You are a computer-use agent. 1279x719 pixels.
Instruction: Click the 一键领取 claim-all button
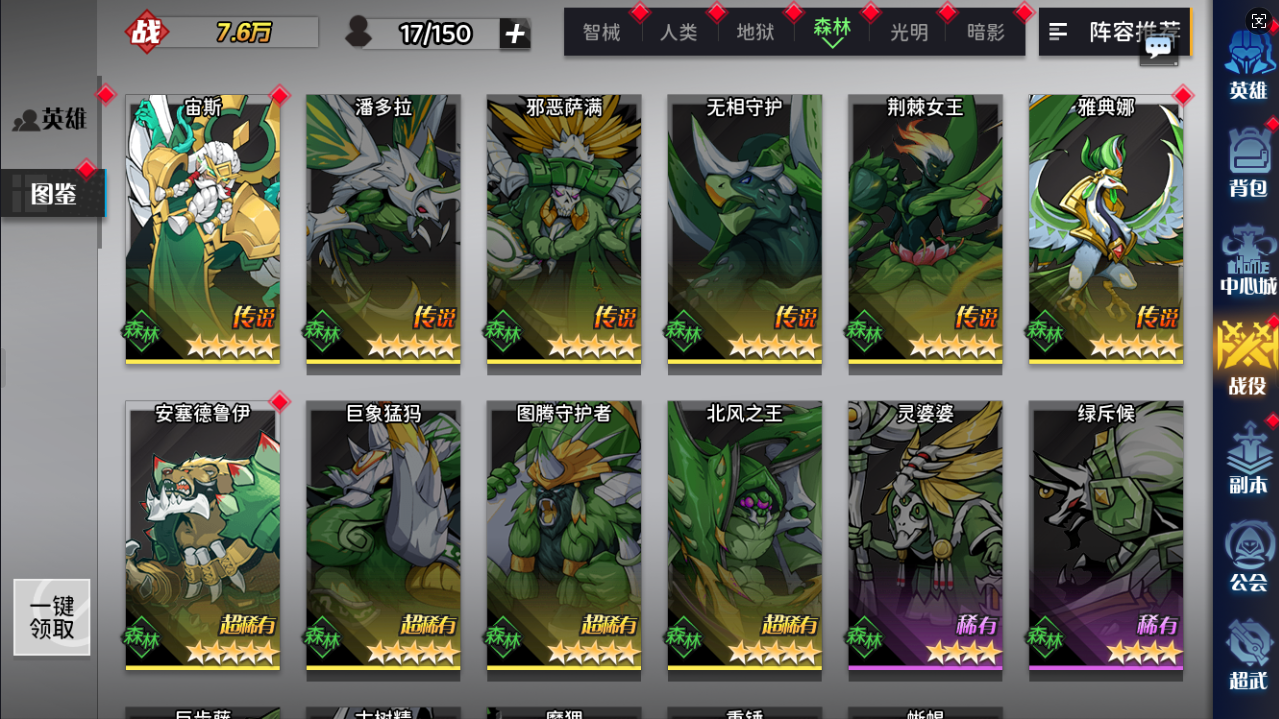coord(52,618)
